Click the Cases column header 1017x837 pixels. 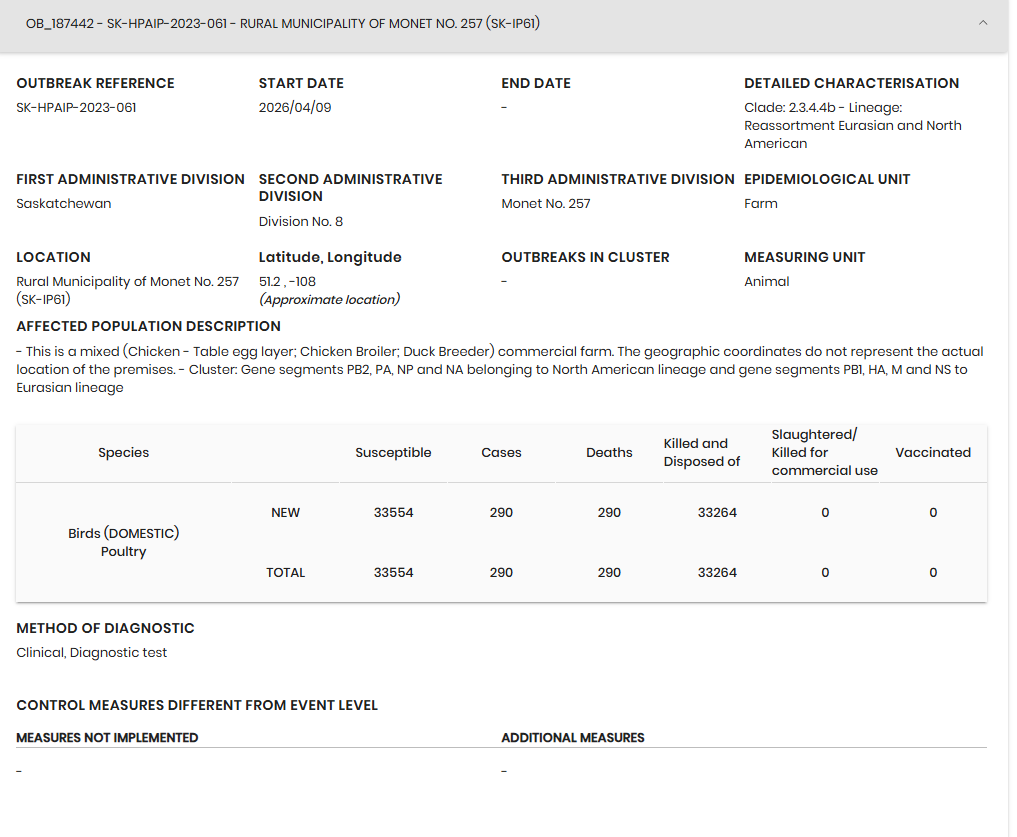click(501, 453)
